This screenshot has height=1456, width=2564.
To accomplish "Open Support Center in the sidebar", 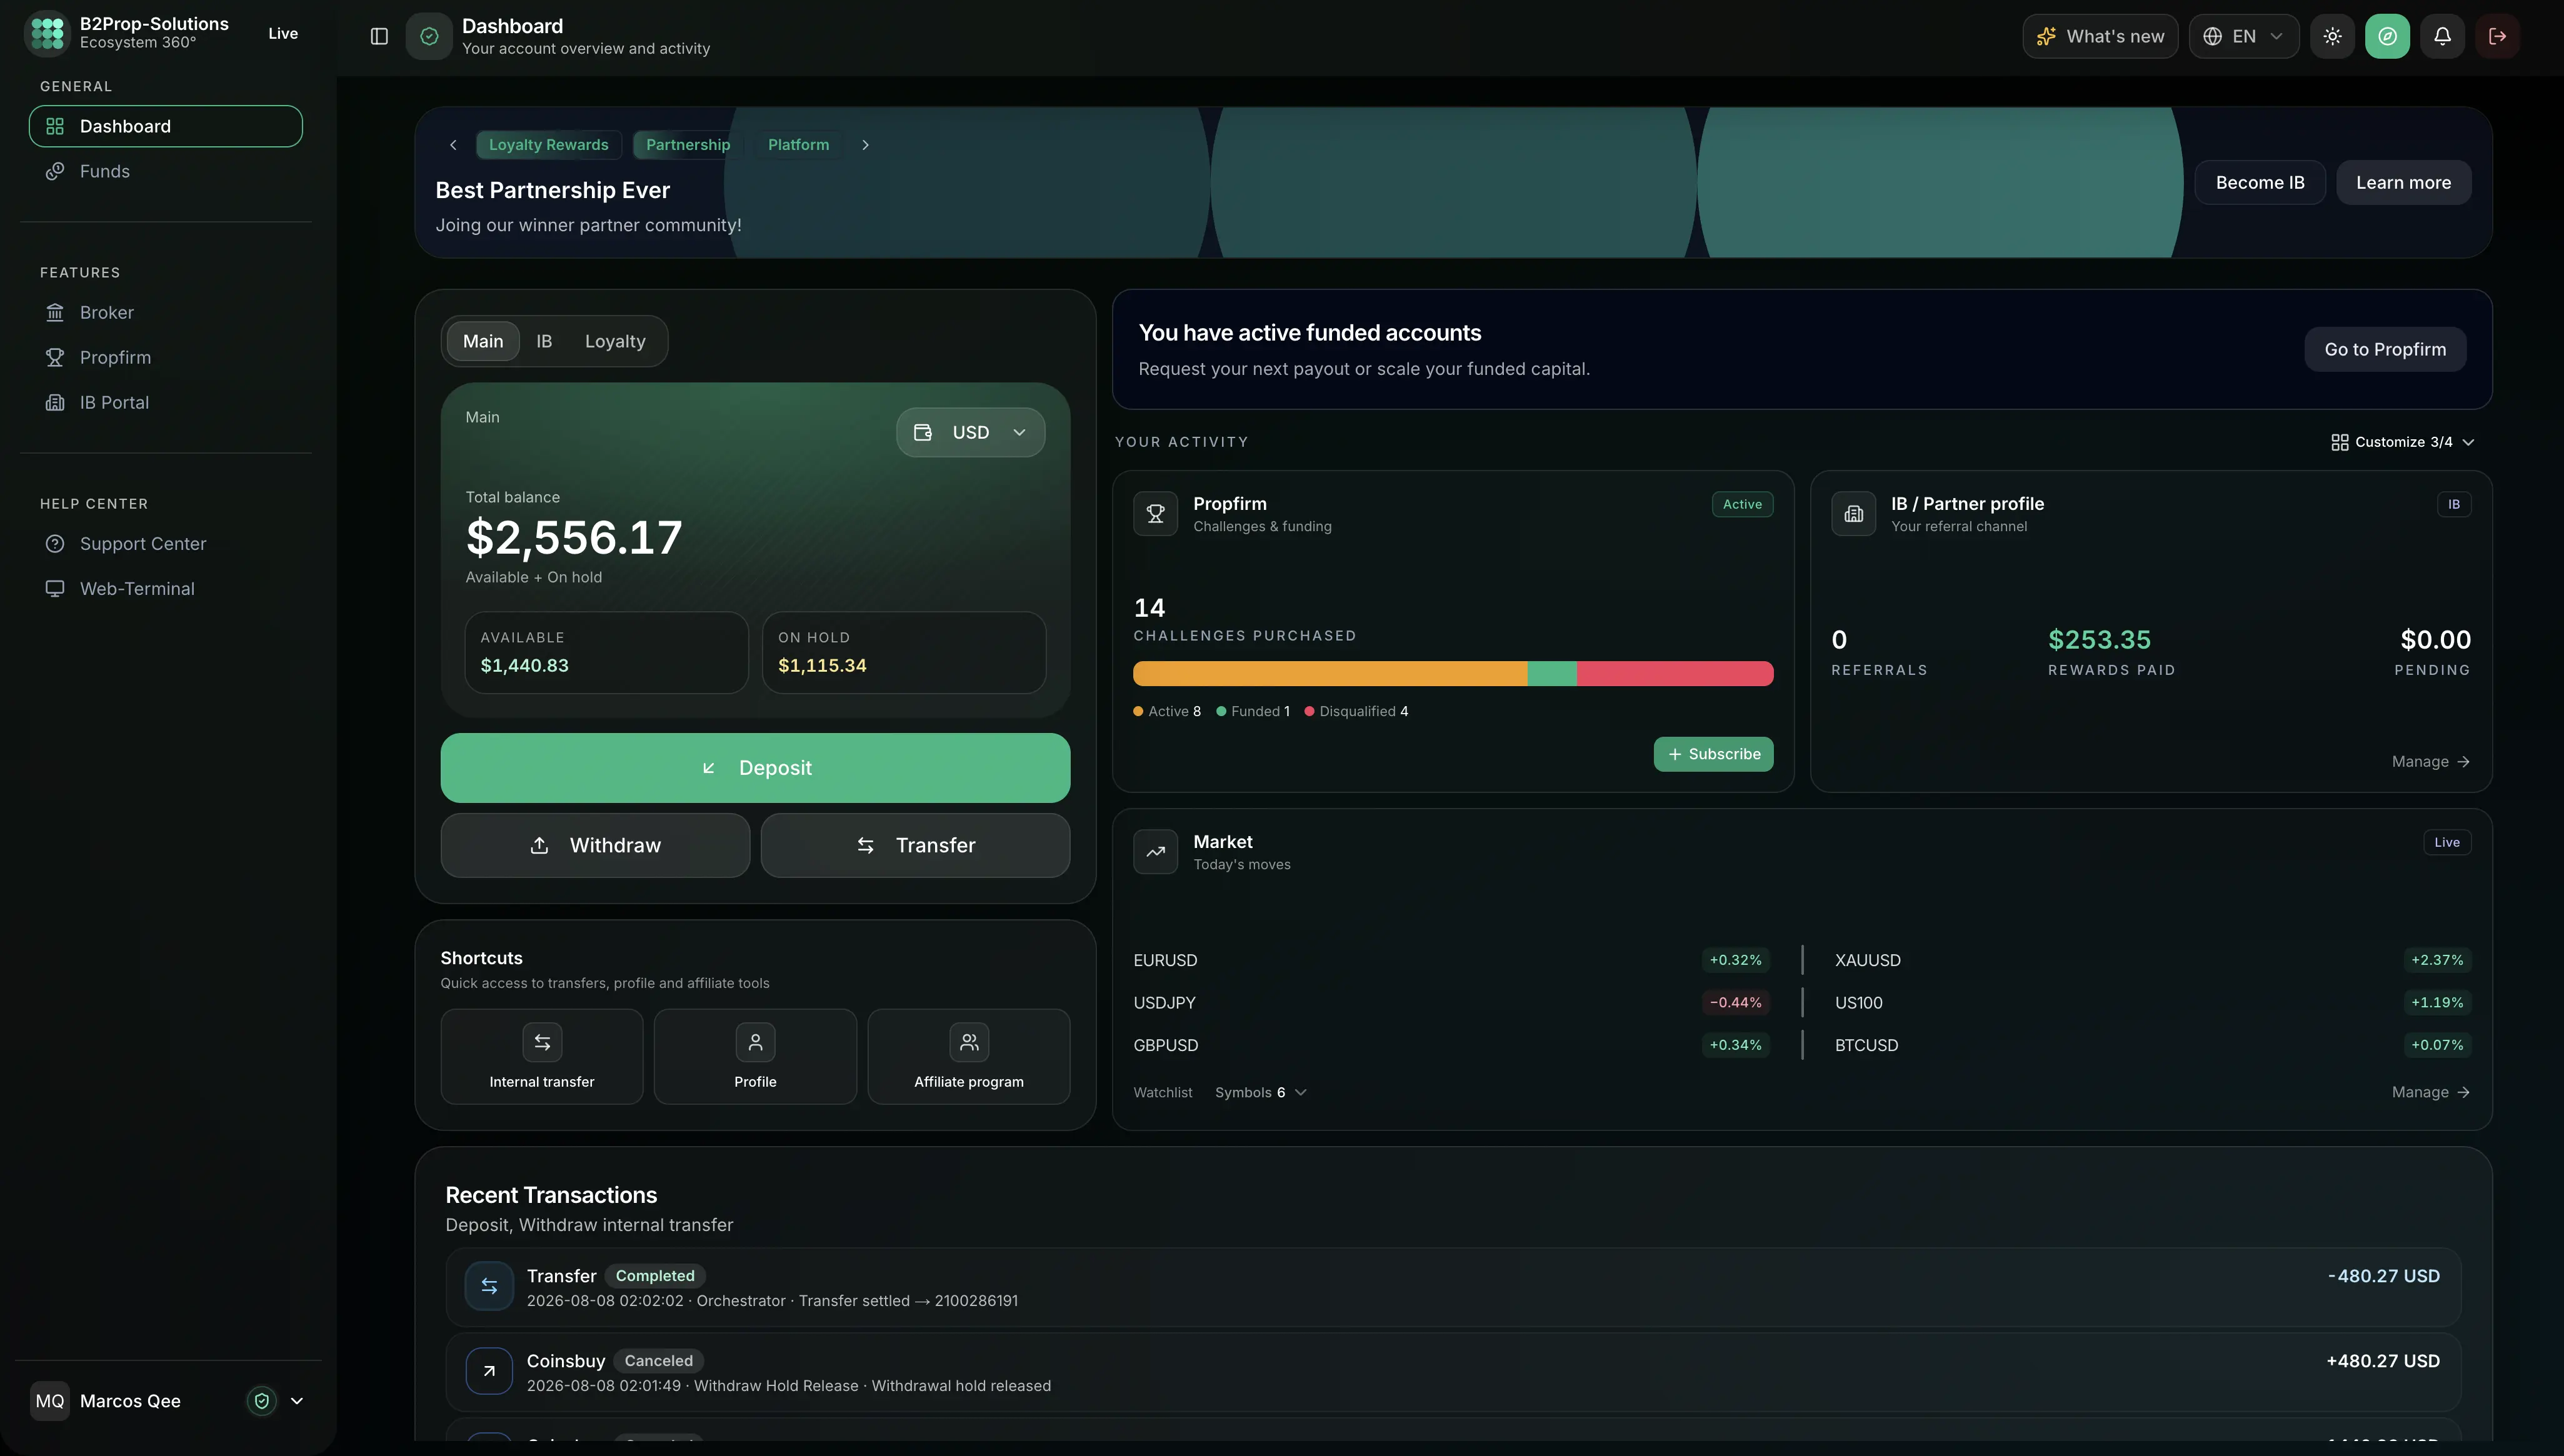I will coord(166,543).
